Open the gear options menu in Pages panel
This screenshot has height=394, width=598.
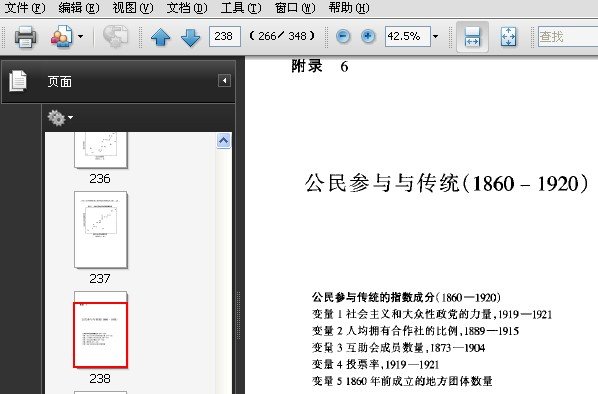coord(60,118)
